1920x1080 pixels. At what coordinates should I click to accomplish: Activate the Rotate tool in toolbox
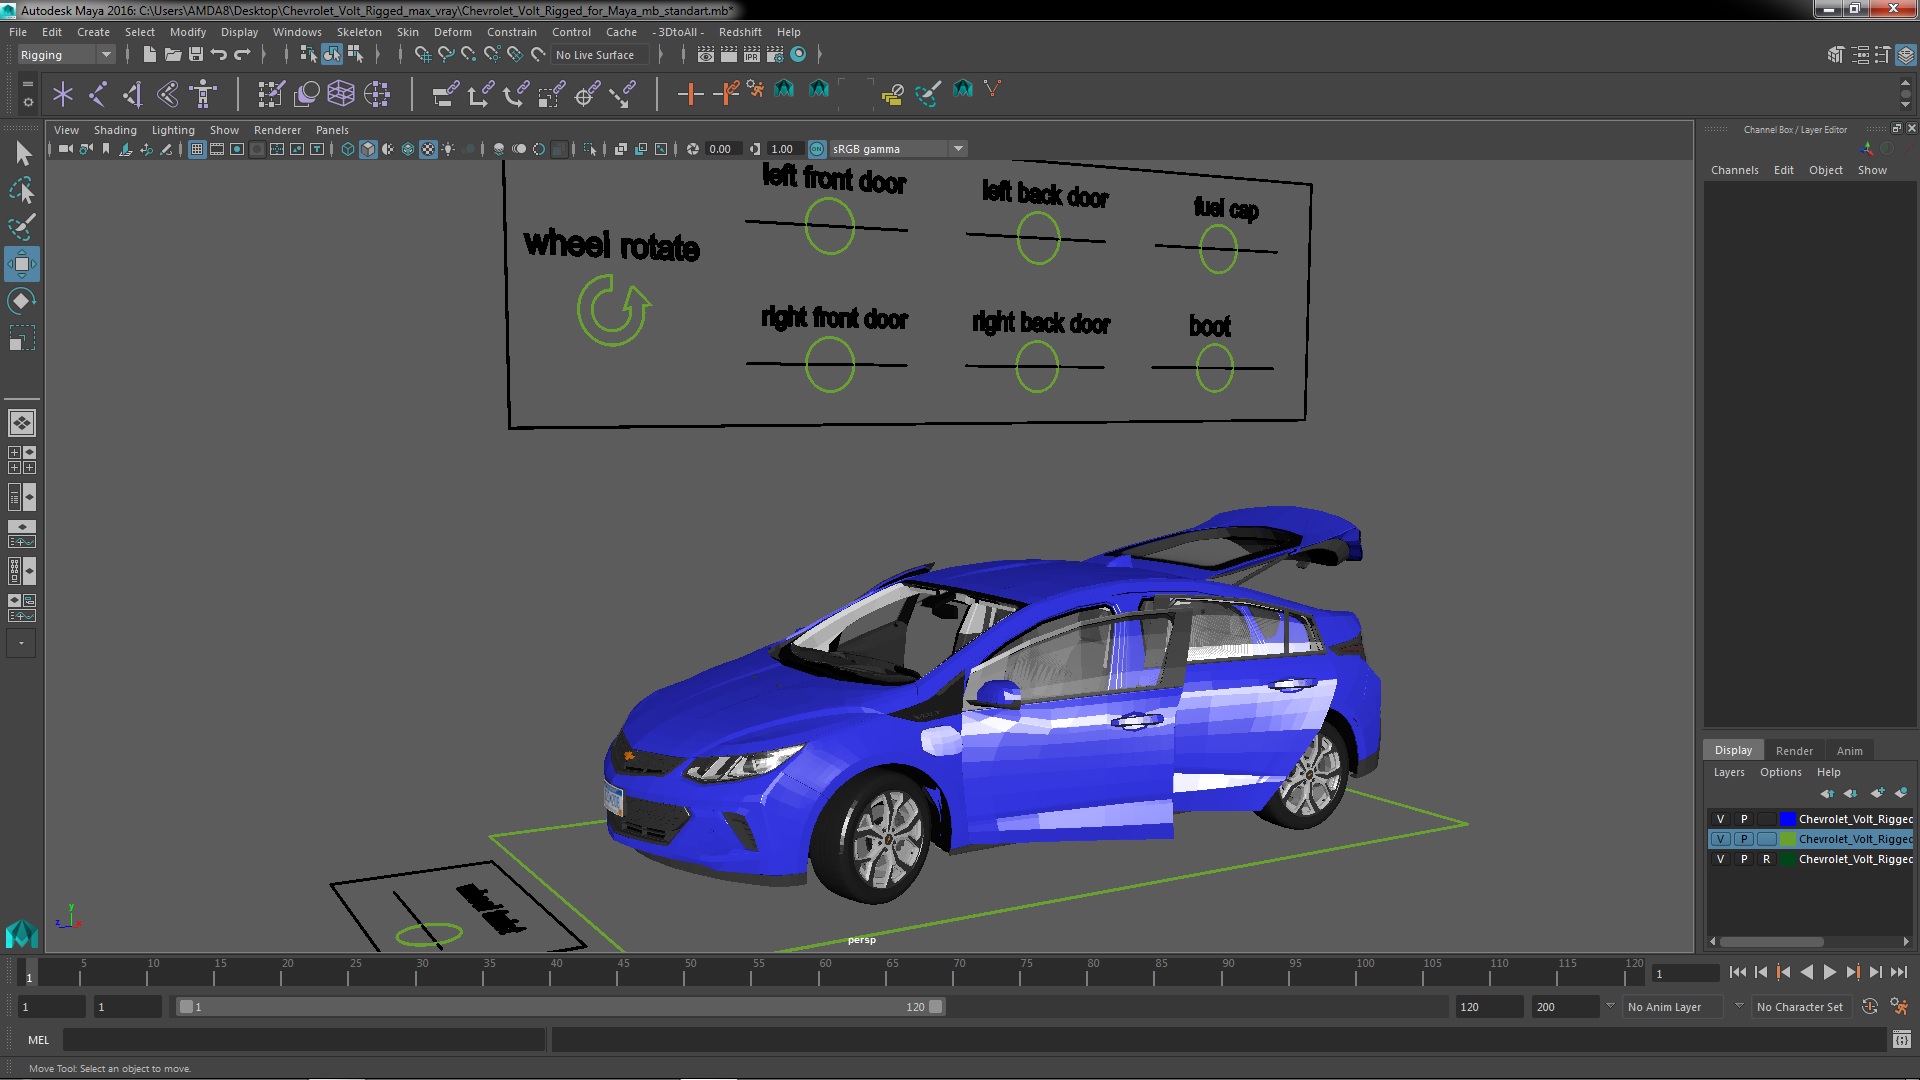point(22,301)
